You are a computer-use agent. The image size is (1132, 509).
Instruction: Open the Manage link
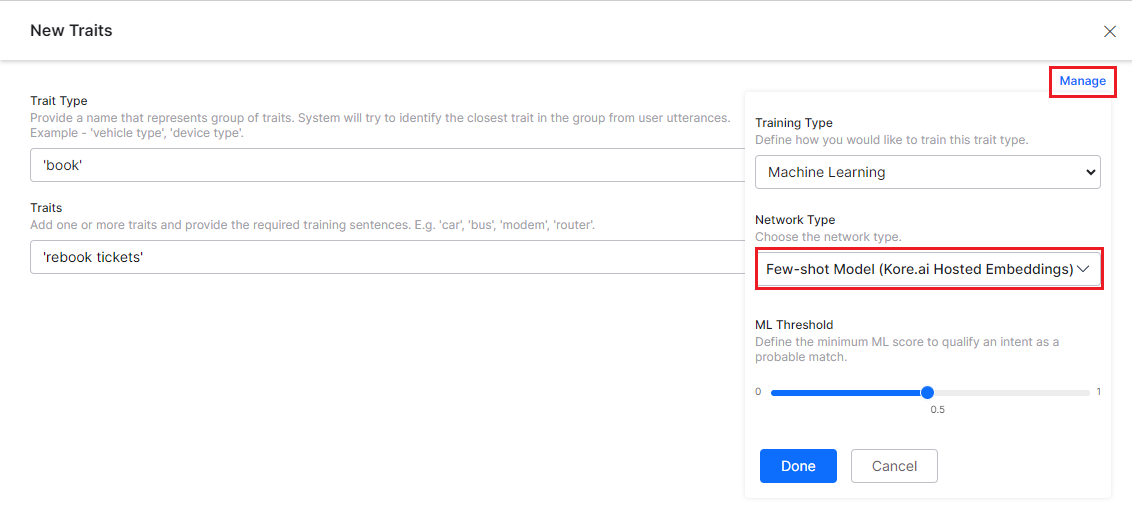tap(1082, 81)
